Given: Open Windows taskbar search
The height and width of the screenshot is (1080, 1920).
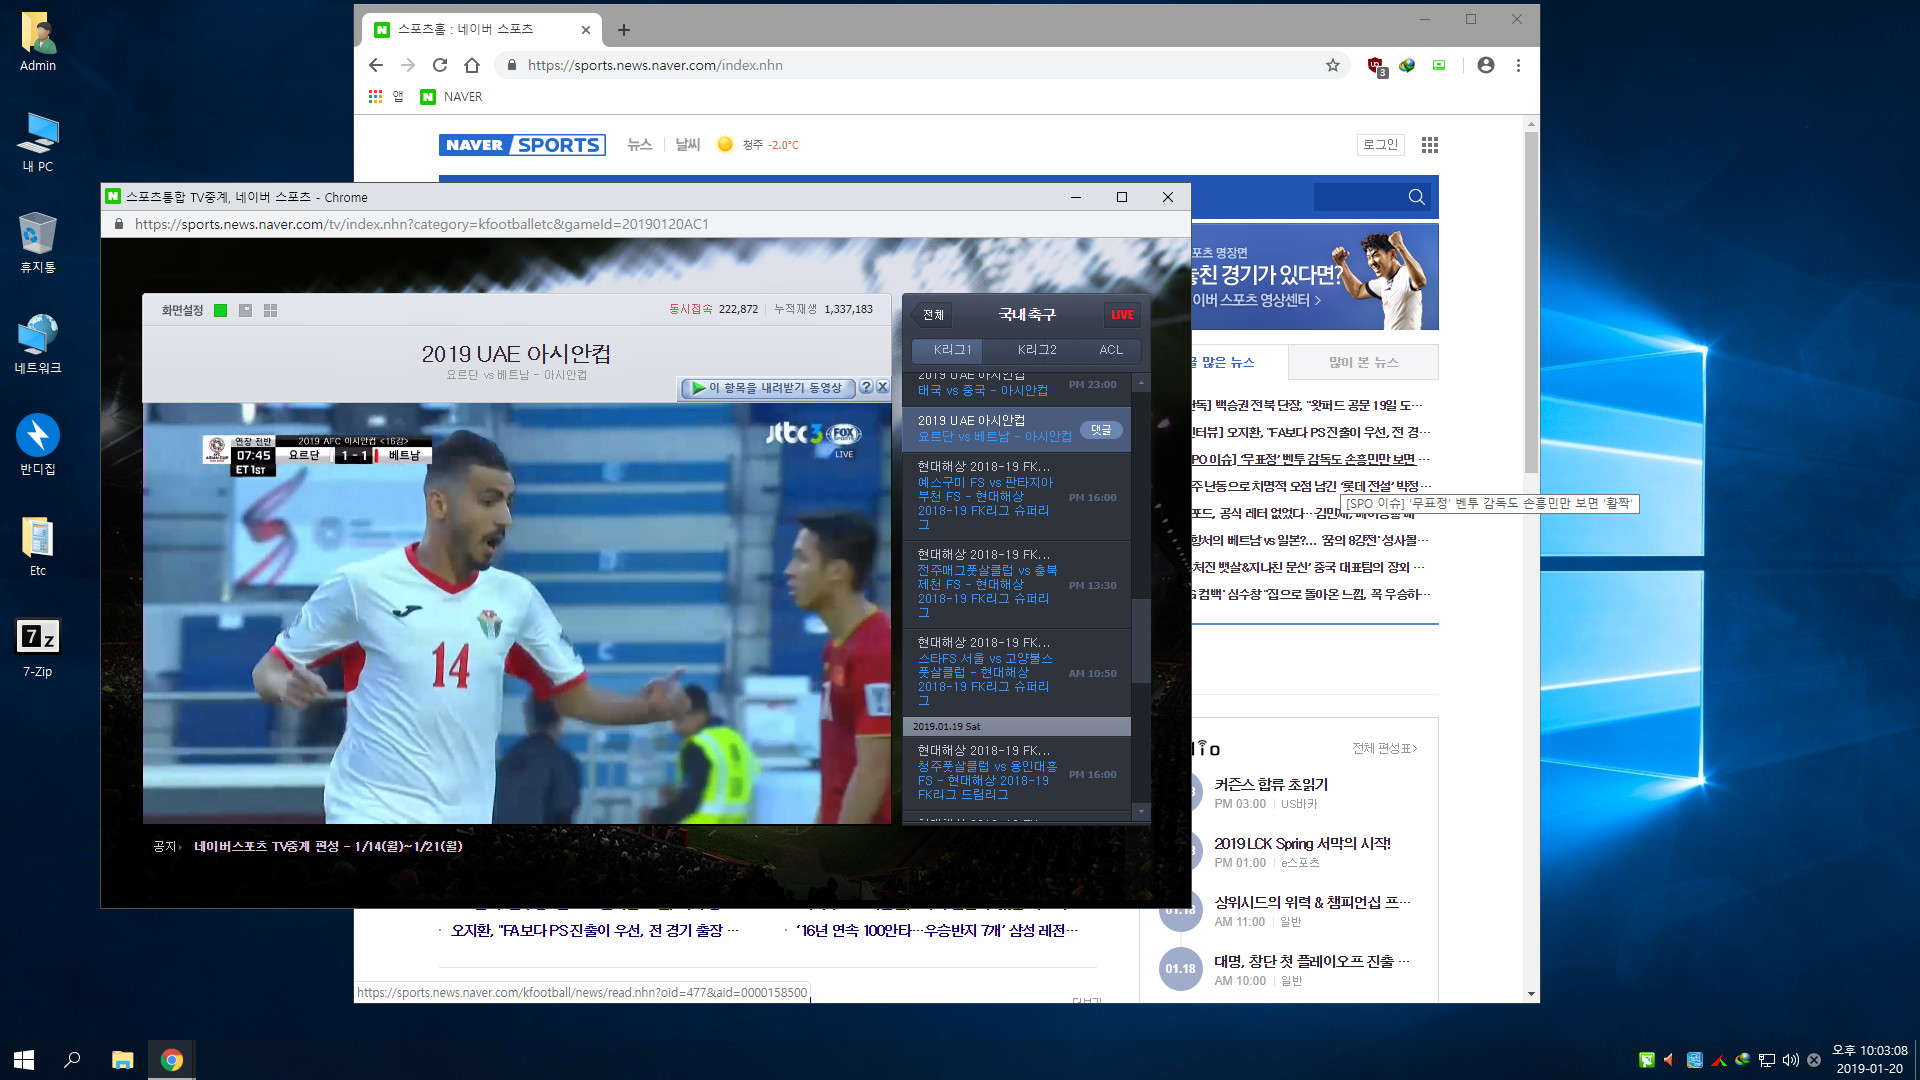Looking at the screenshot, I should [x=72, y=1060].
